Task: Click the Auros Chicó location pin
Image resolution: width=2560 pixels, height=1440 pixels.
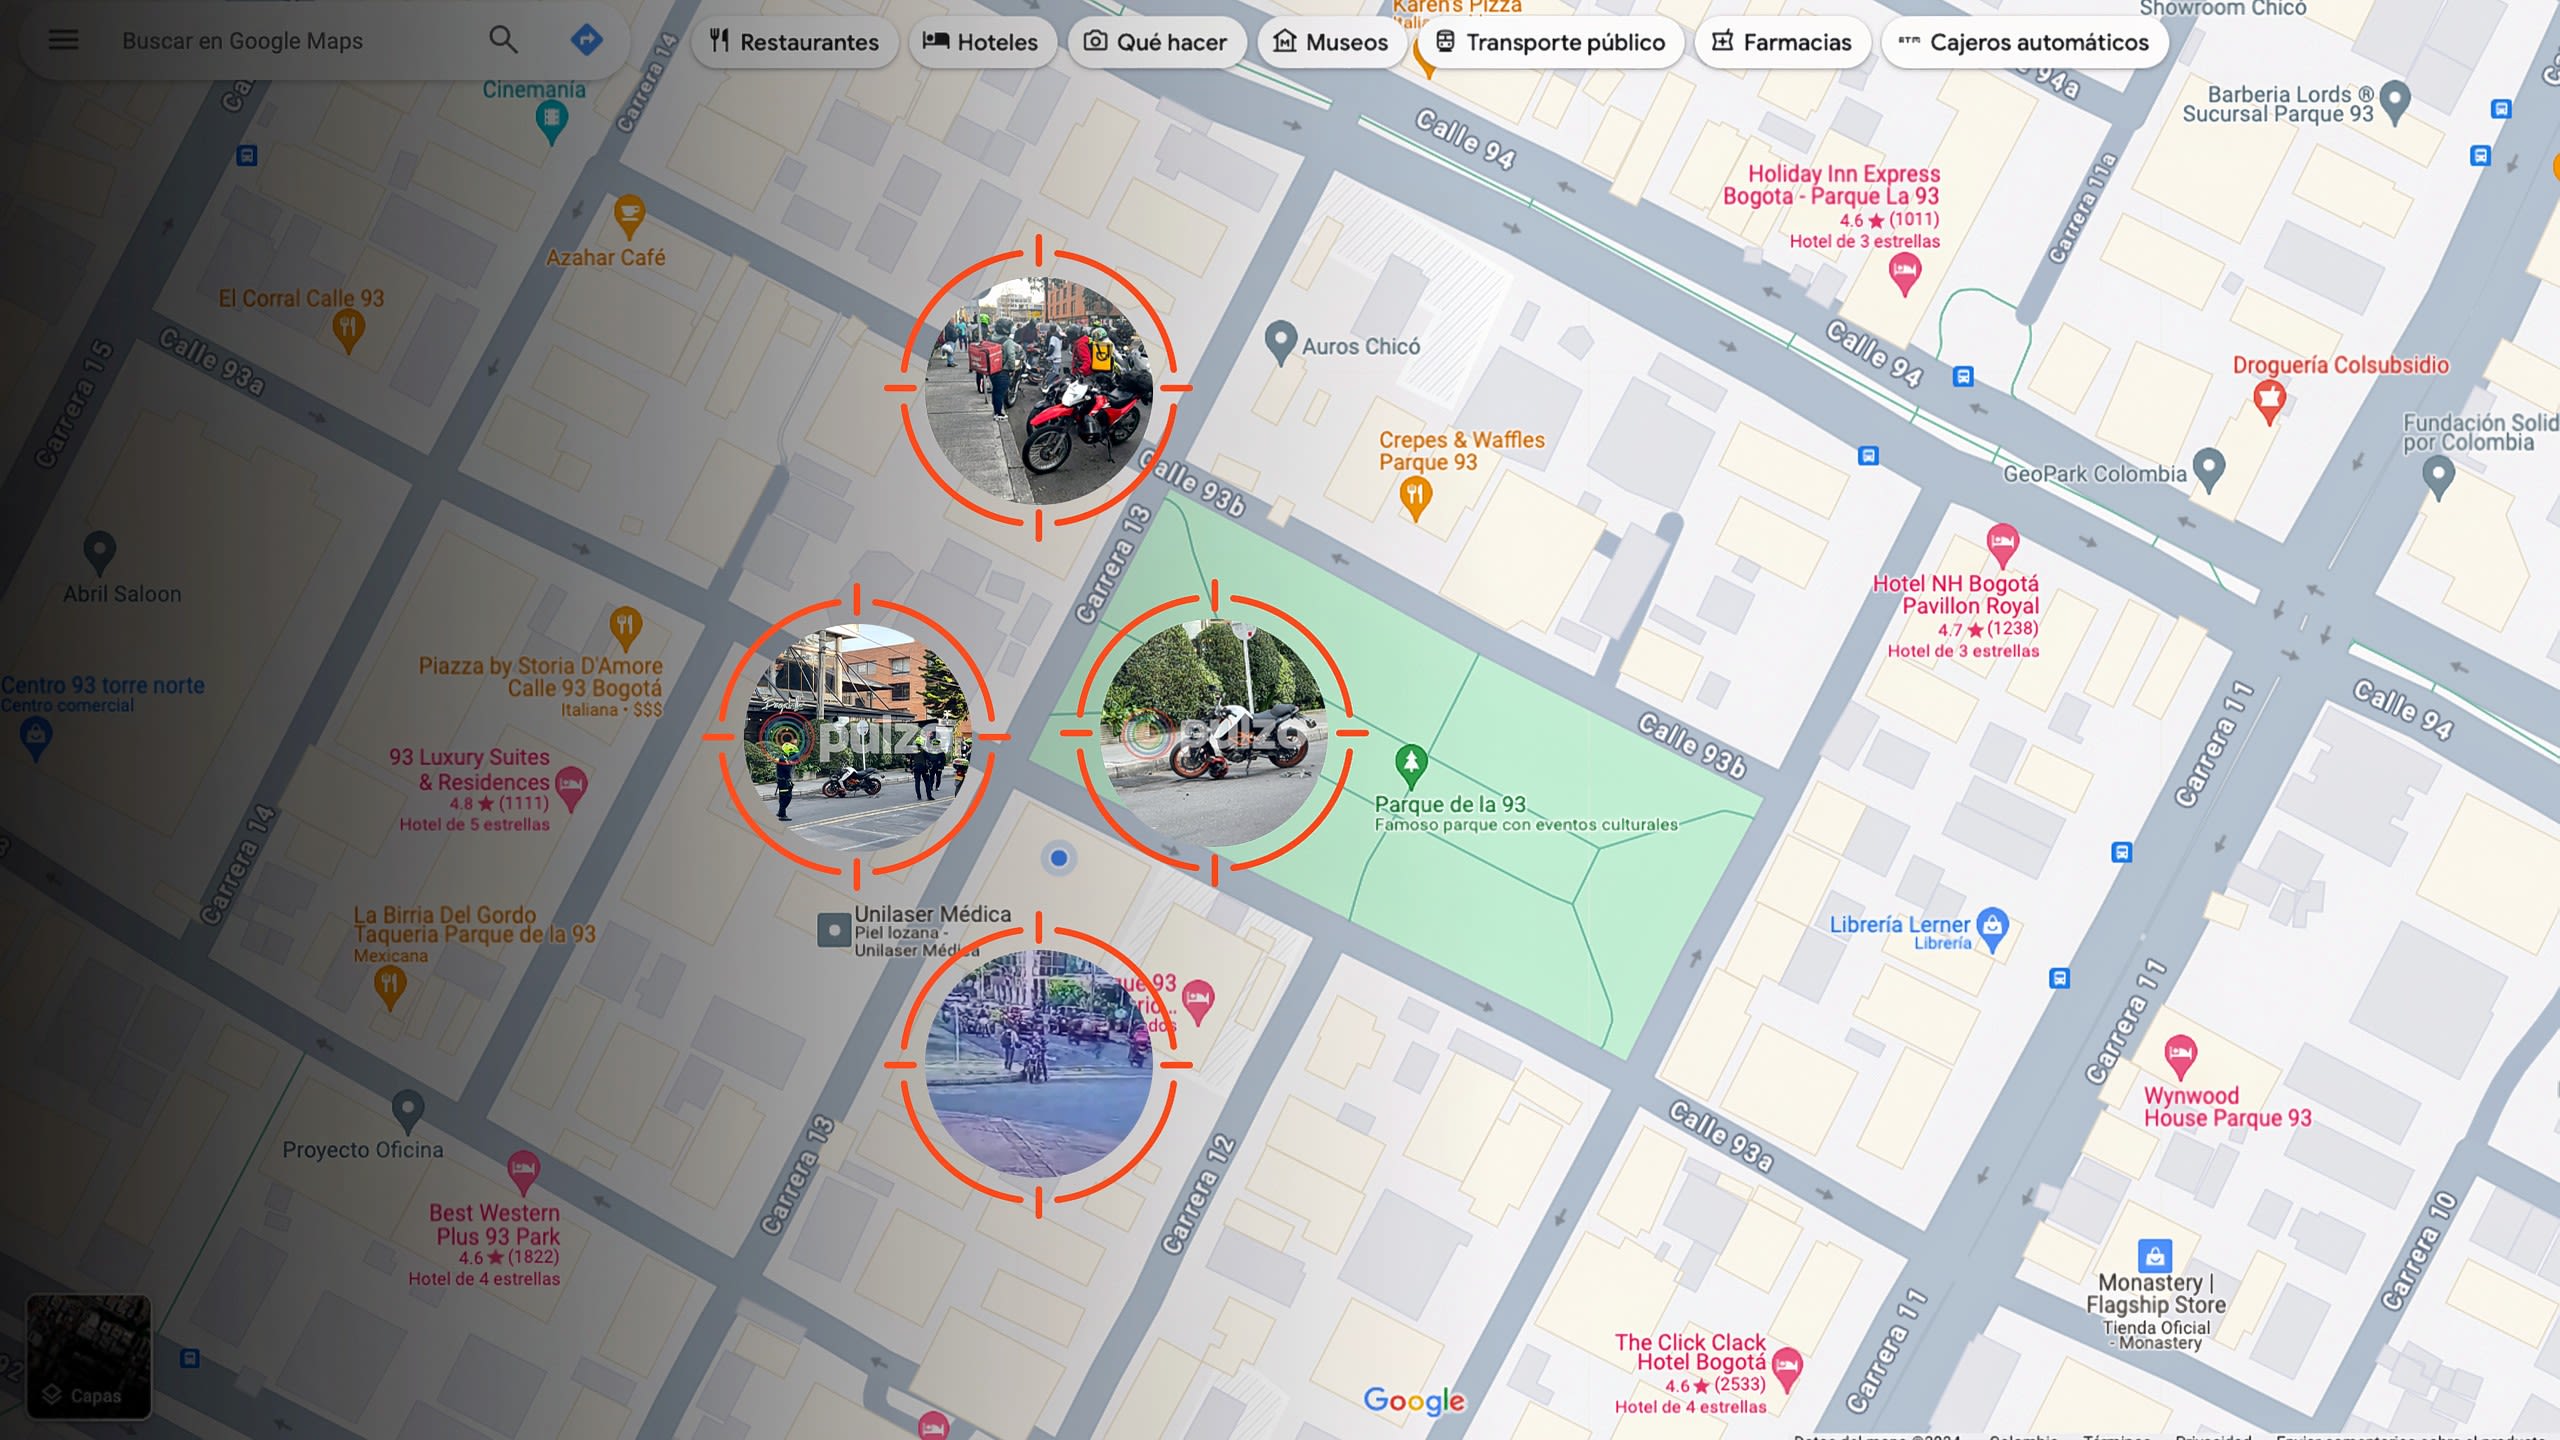Action: pyautogui.click(x=1281, y=343)
